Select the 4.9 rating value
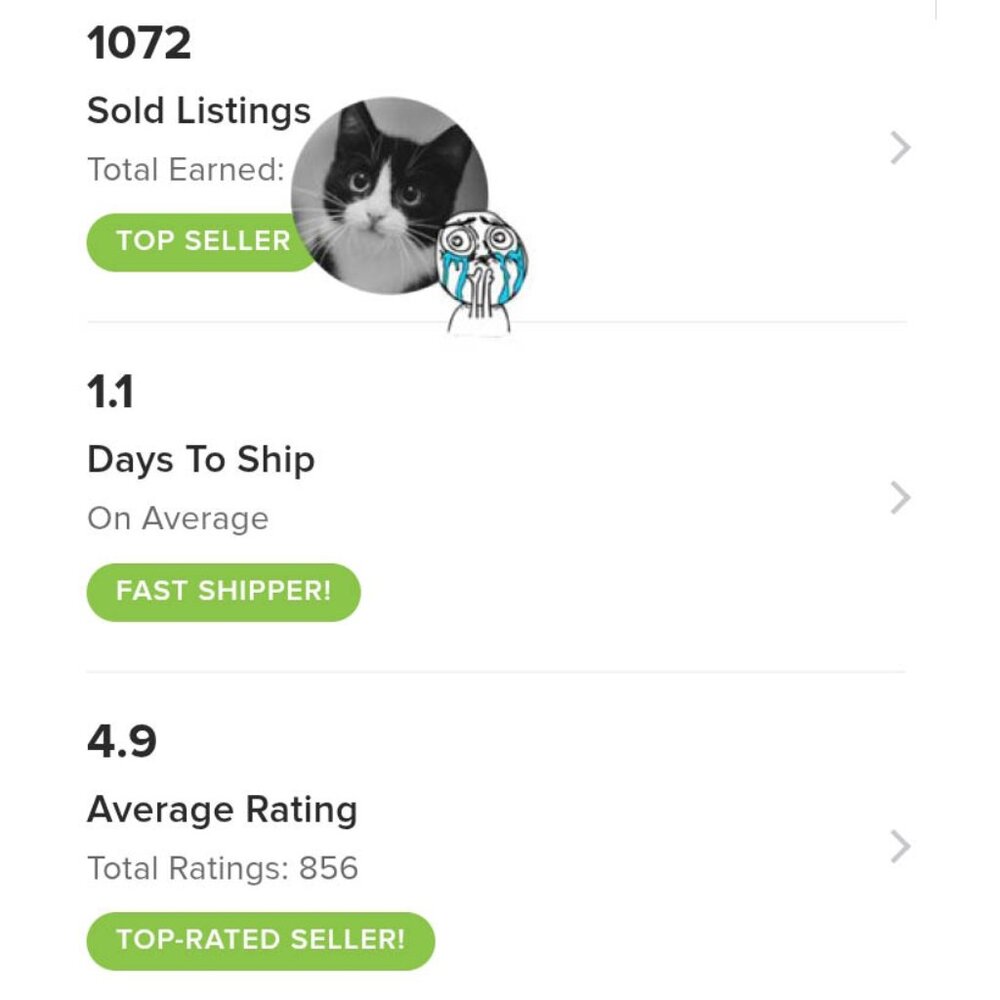 122,742
